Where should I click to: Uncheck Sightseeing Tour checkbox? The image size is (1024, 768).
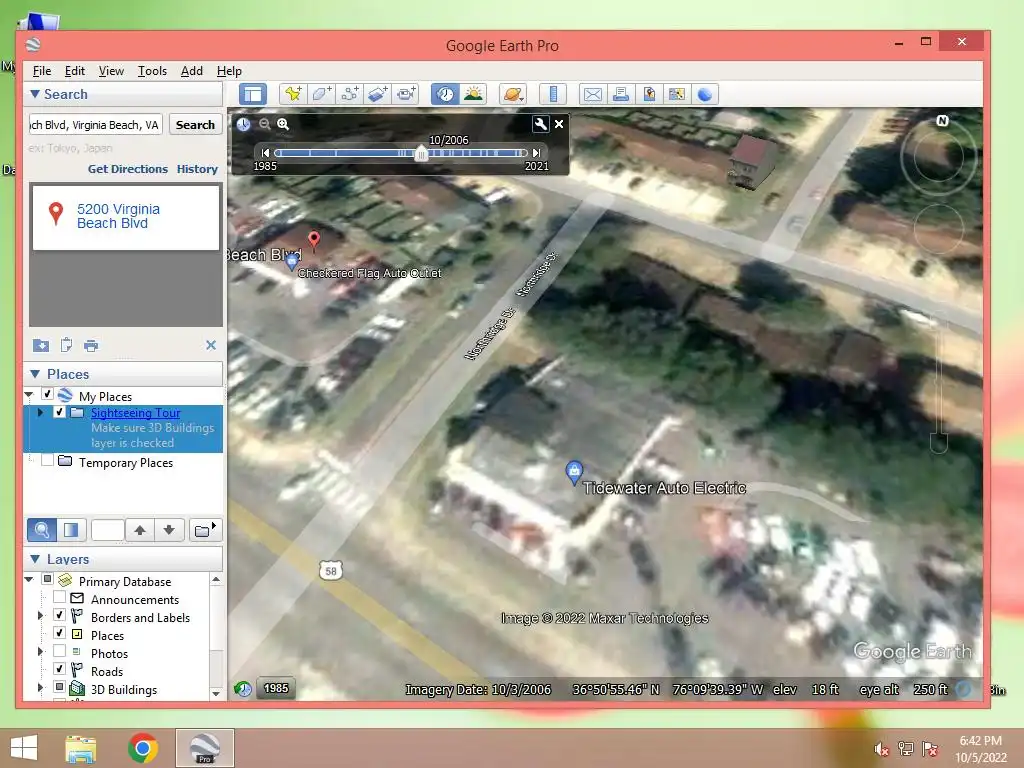pyautogui.click(x=59, y=412)
